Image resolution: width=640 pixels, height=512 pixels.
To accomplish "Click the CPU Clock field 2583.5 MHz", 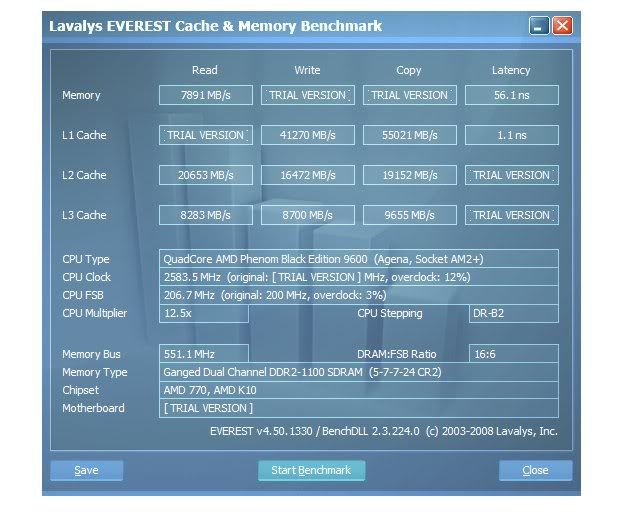I will 359,277.
